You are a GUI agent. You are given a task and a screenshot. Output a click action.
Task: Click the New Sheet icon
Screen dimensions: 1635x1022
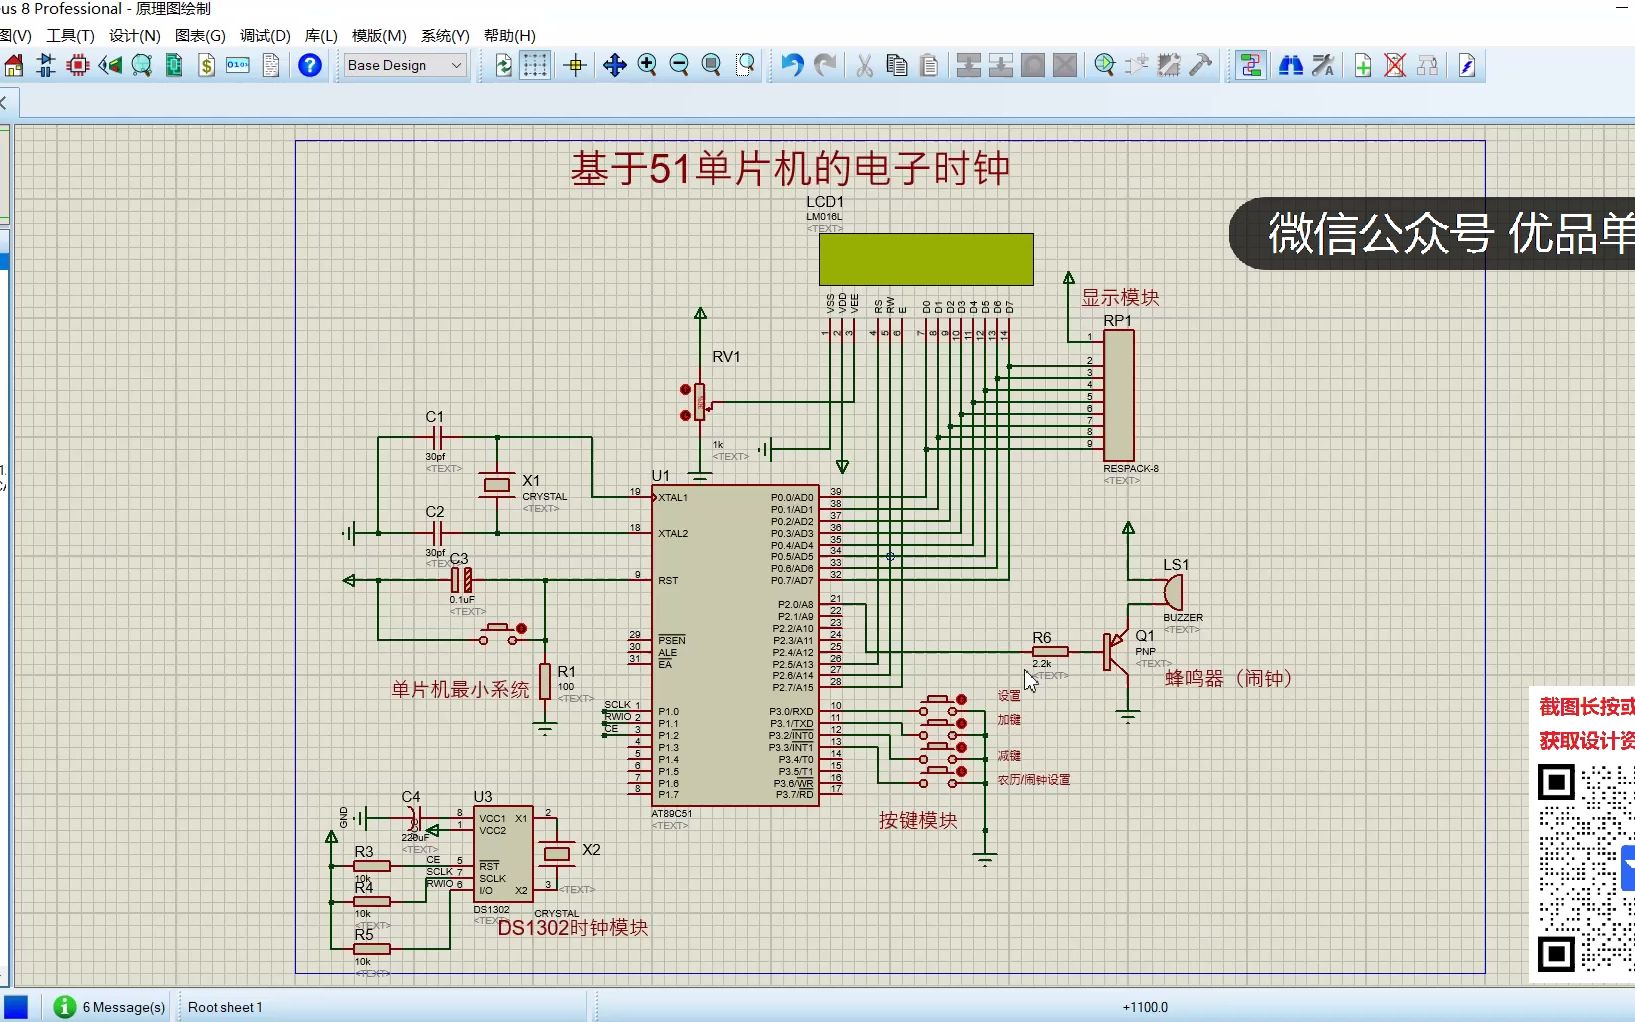tap(1363, 66)
